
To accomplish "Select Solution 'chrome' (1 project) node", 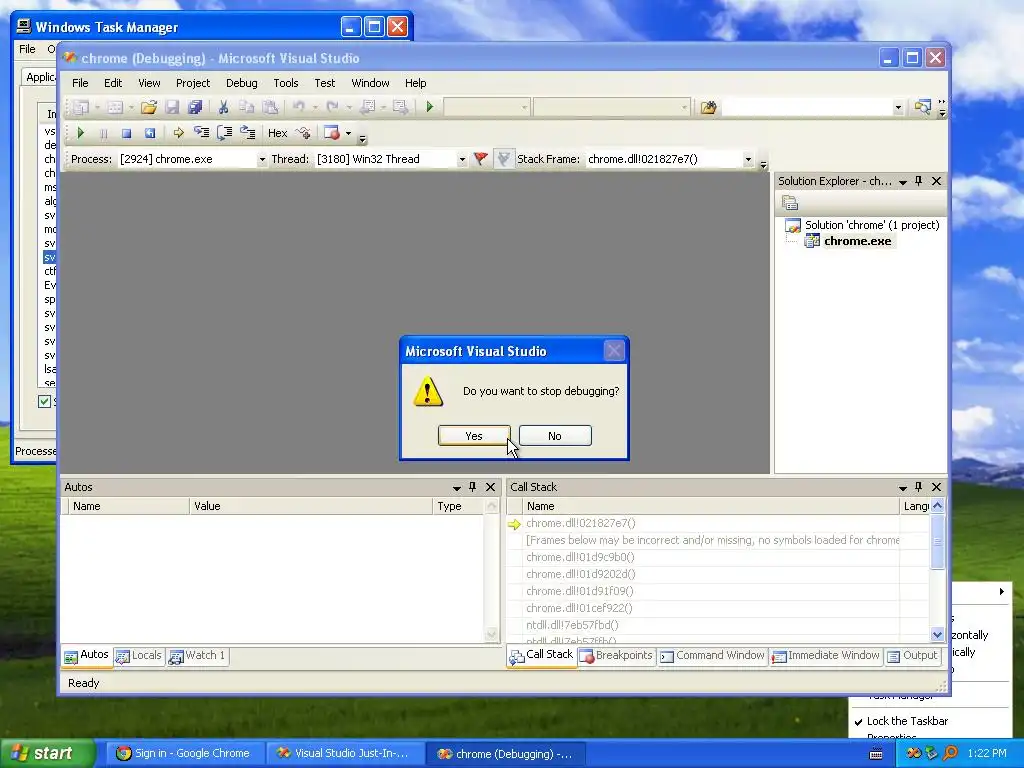I will point(872,225).
